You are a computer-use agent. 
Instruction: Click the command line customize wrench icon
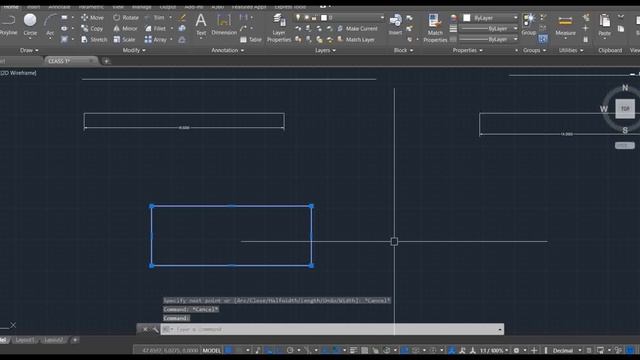(x=155, y=329)
